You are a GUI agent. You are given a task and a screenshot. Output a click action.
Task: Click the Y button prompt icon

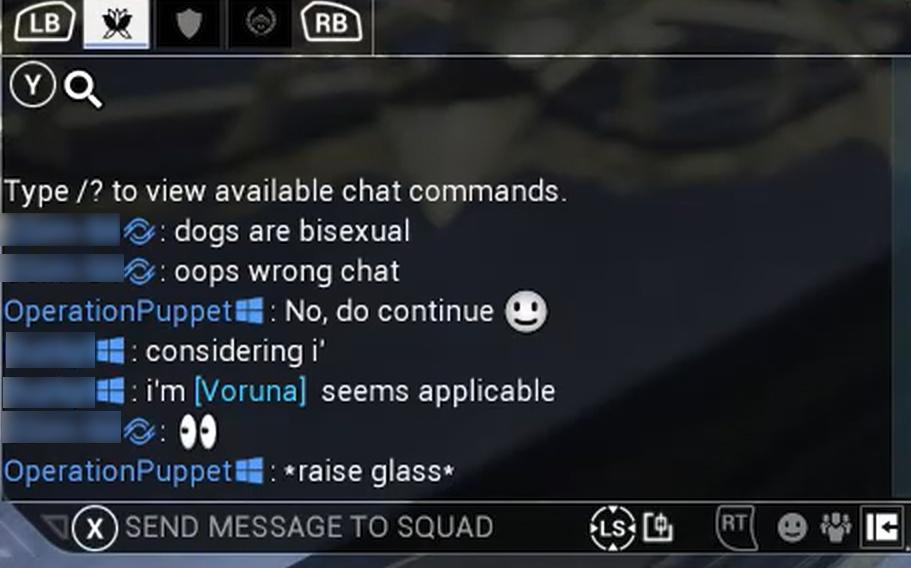(33, 85)
